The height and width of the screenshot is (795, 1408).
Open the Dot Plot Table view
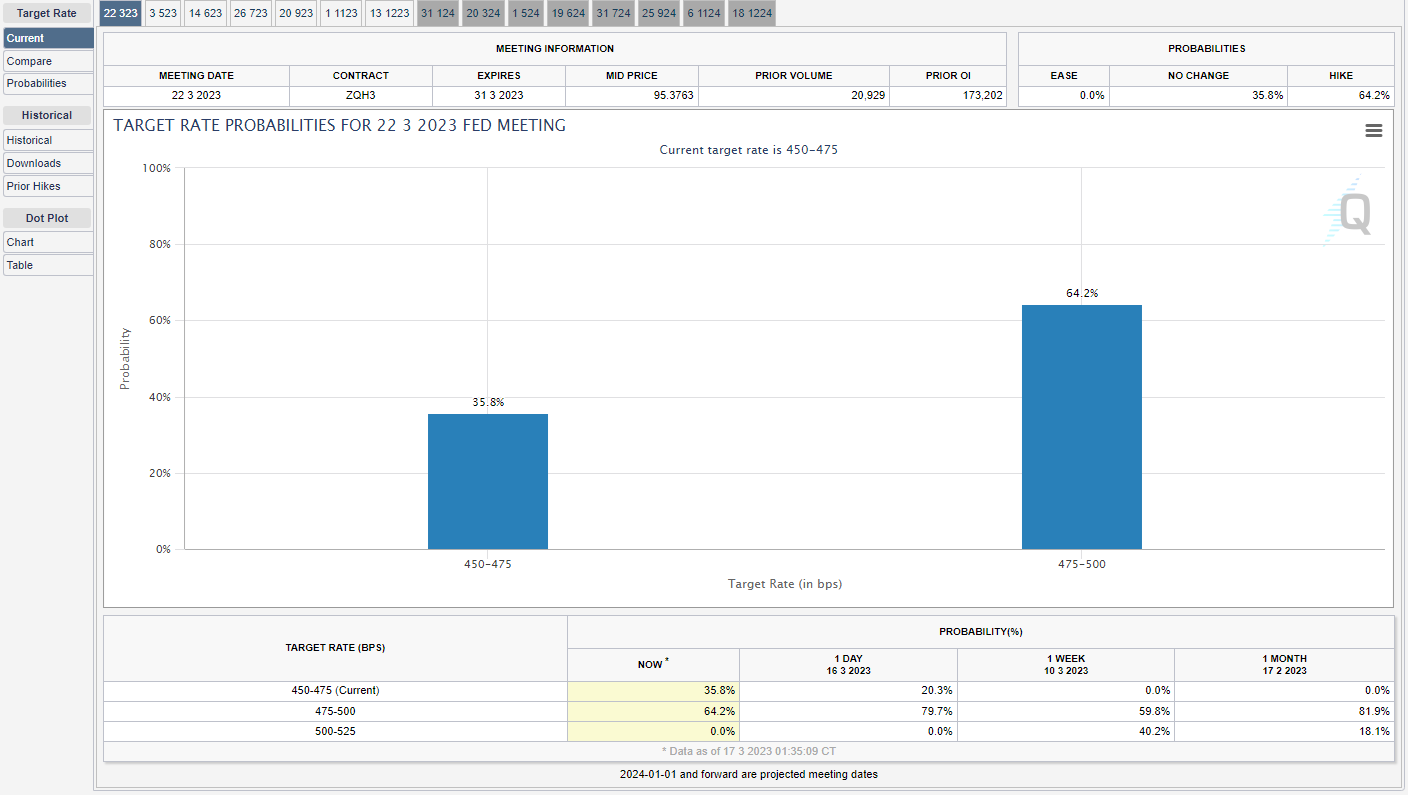tap(48, 265)
